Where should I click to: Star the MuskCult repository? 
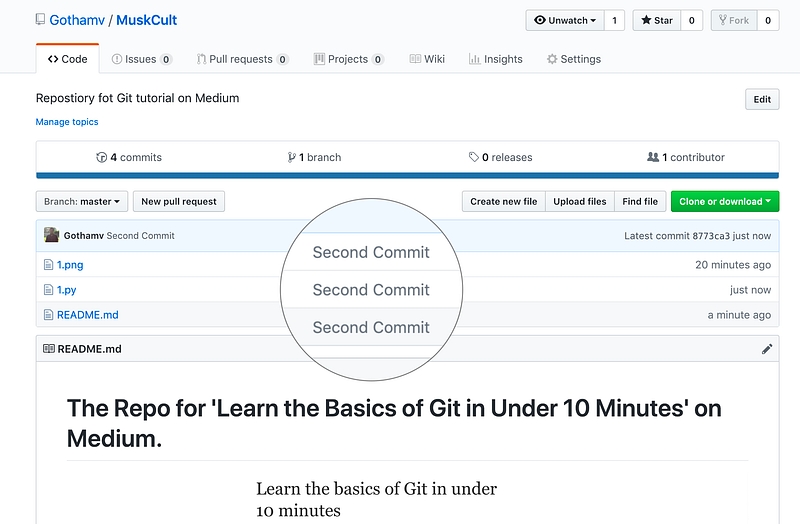[x=656, y=20]
